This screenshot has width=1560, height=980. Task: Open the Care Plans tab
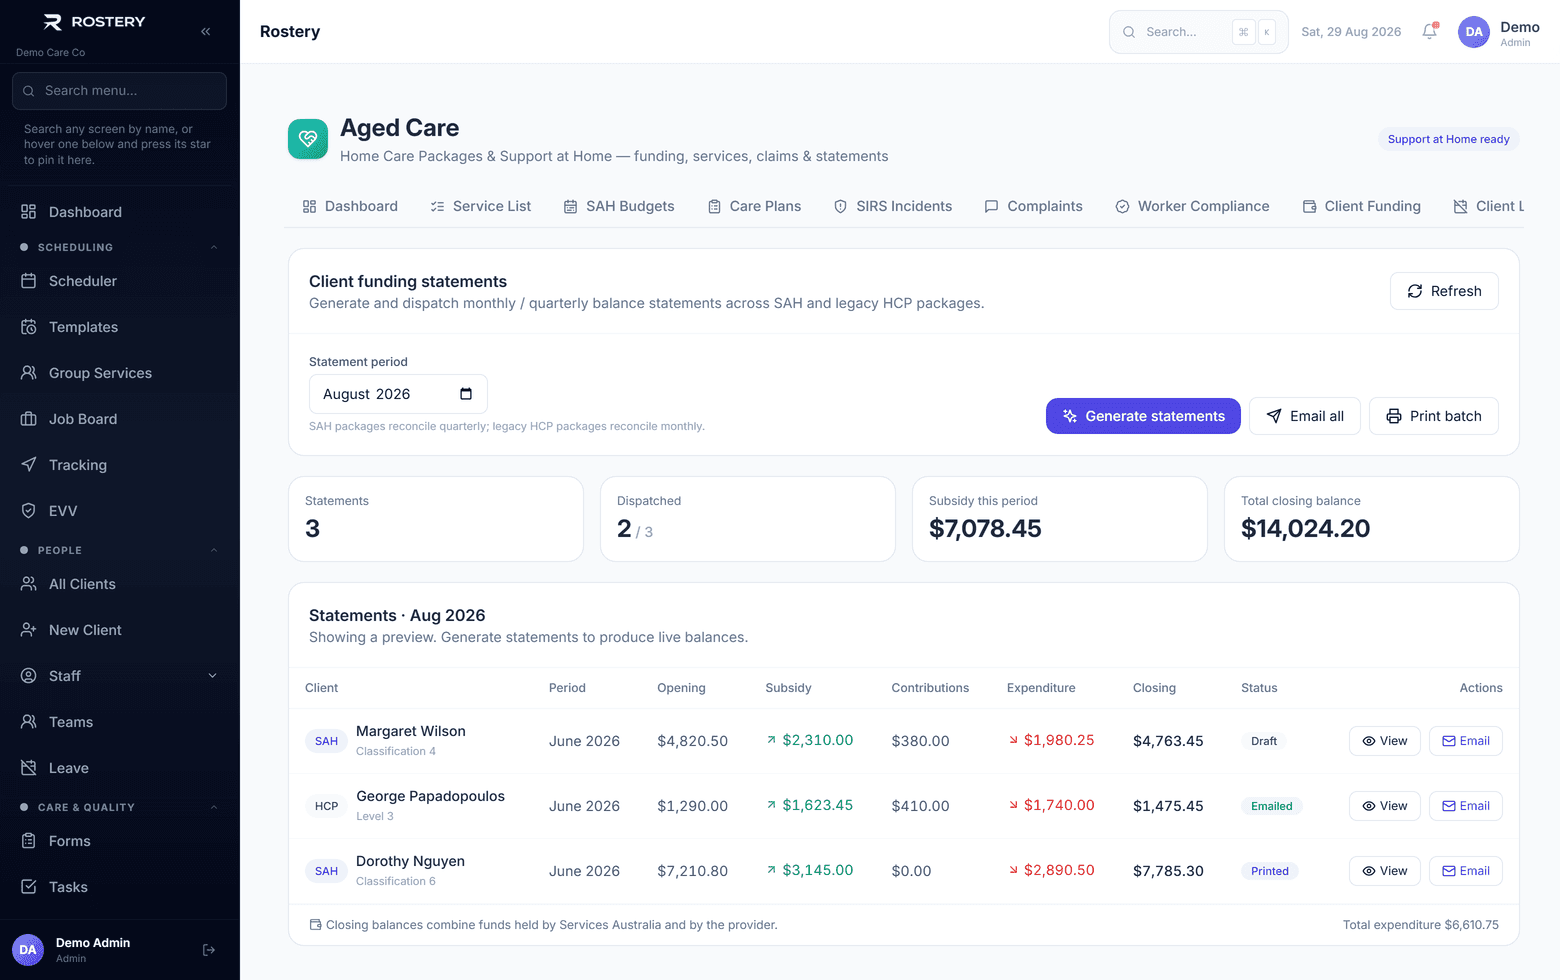click(754, 206)
